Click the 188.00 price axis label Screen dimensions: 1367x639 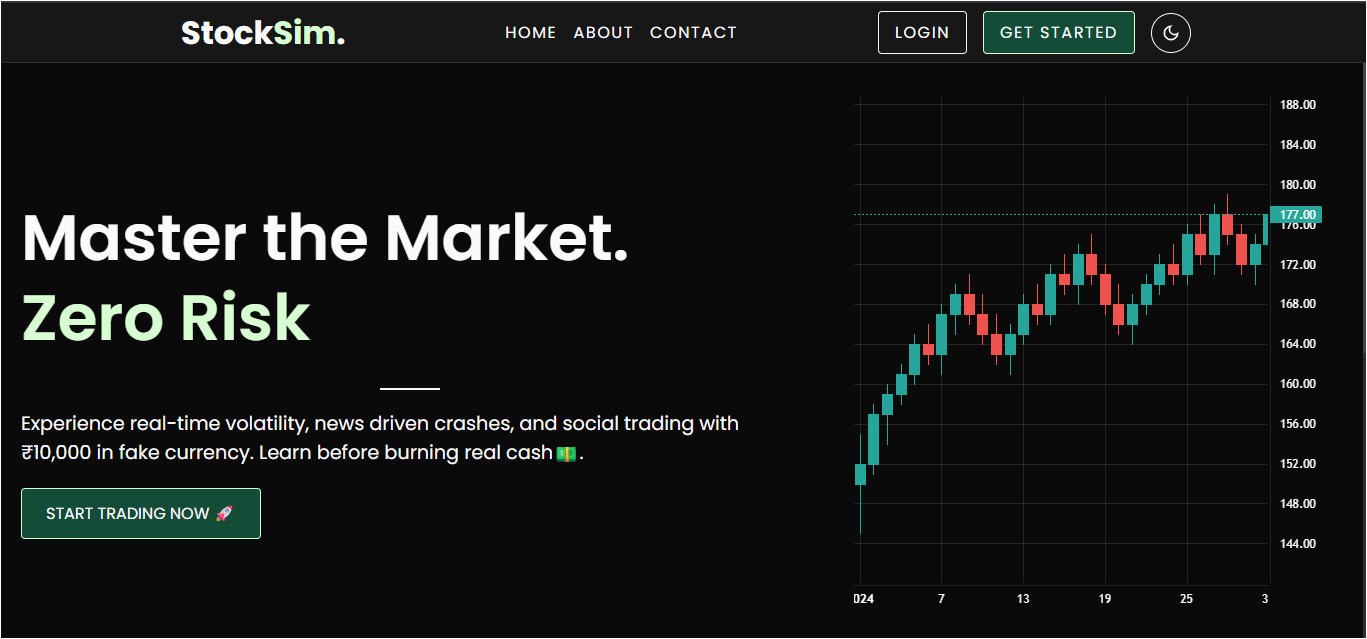[1297, 105]
